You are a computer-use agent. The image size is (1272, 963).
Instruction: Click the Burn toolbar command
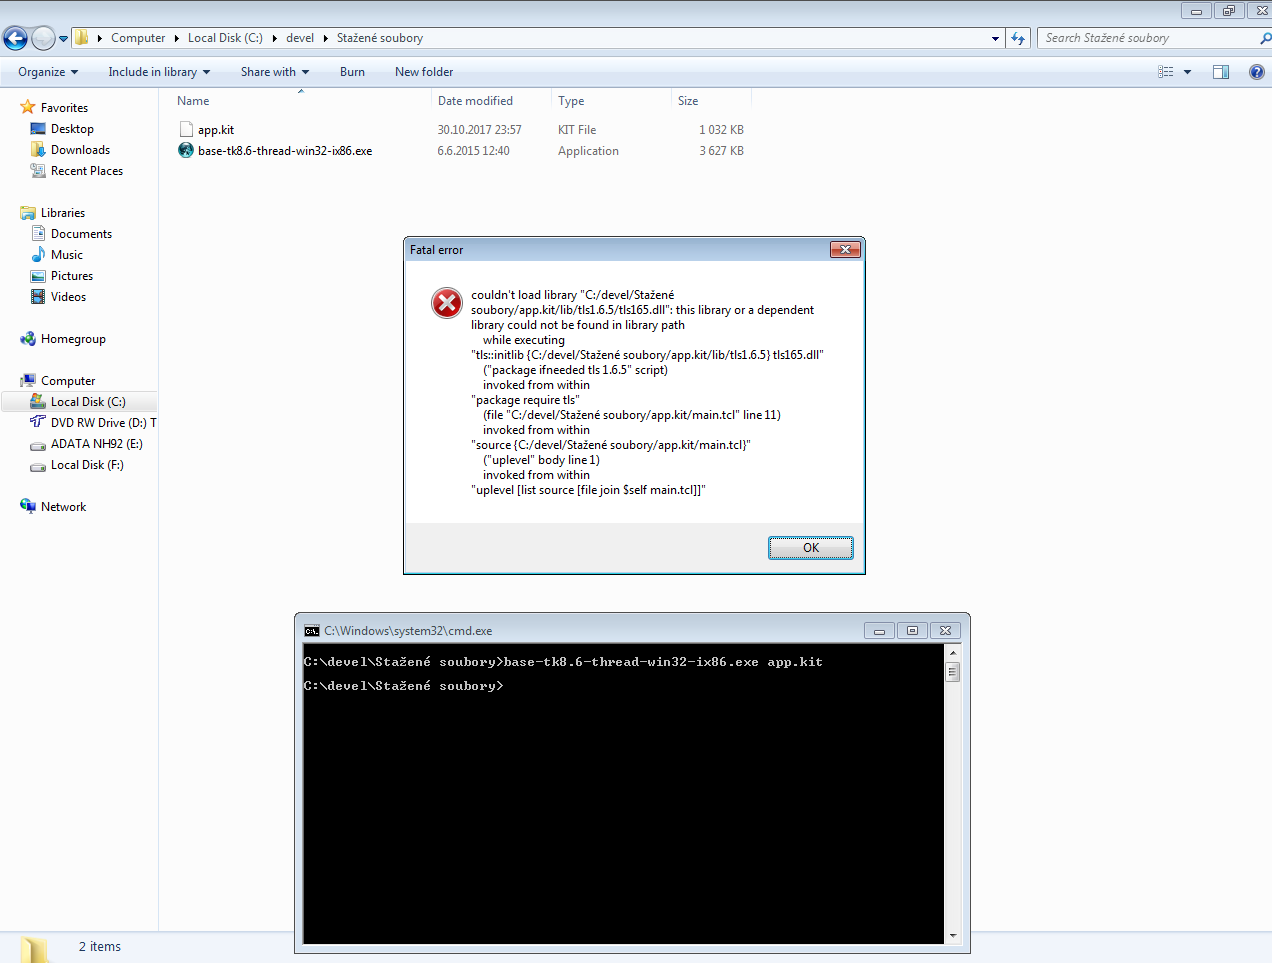pyautogui.click(x=352, y=72)
